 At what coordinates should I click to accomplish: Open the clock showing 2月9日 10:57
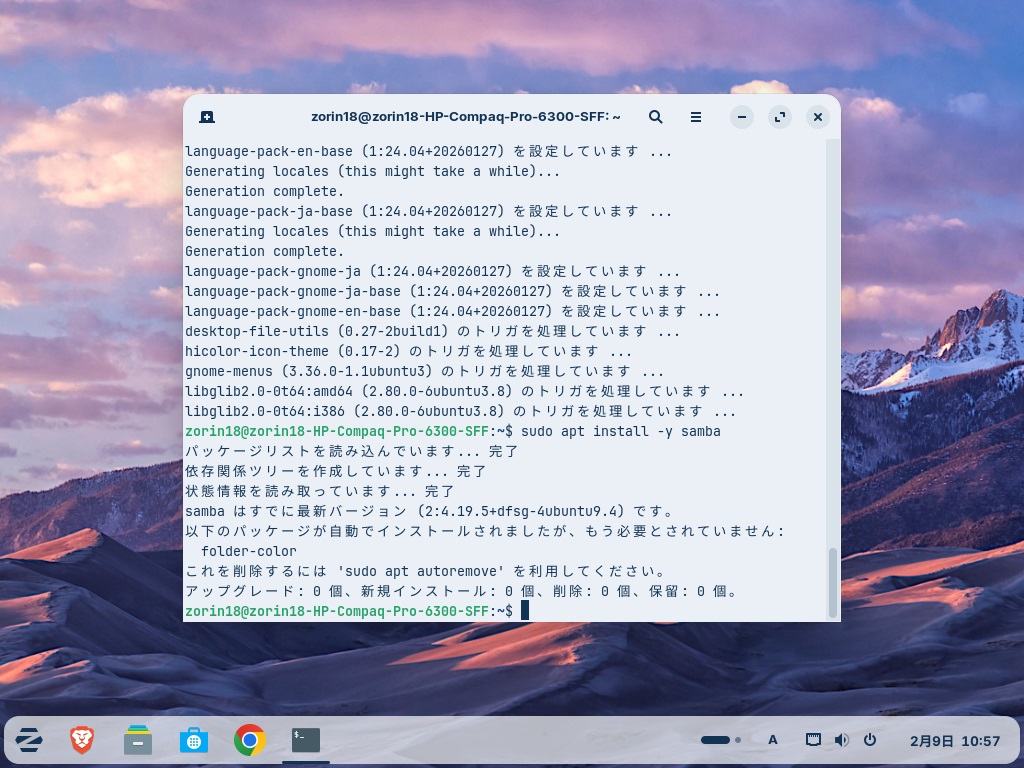pyautogui.click(x=954, y=741)
